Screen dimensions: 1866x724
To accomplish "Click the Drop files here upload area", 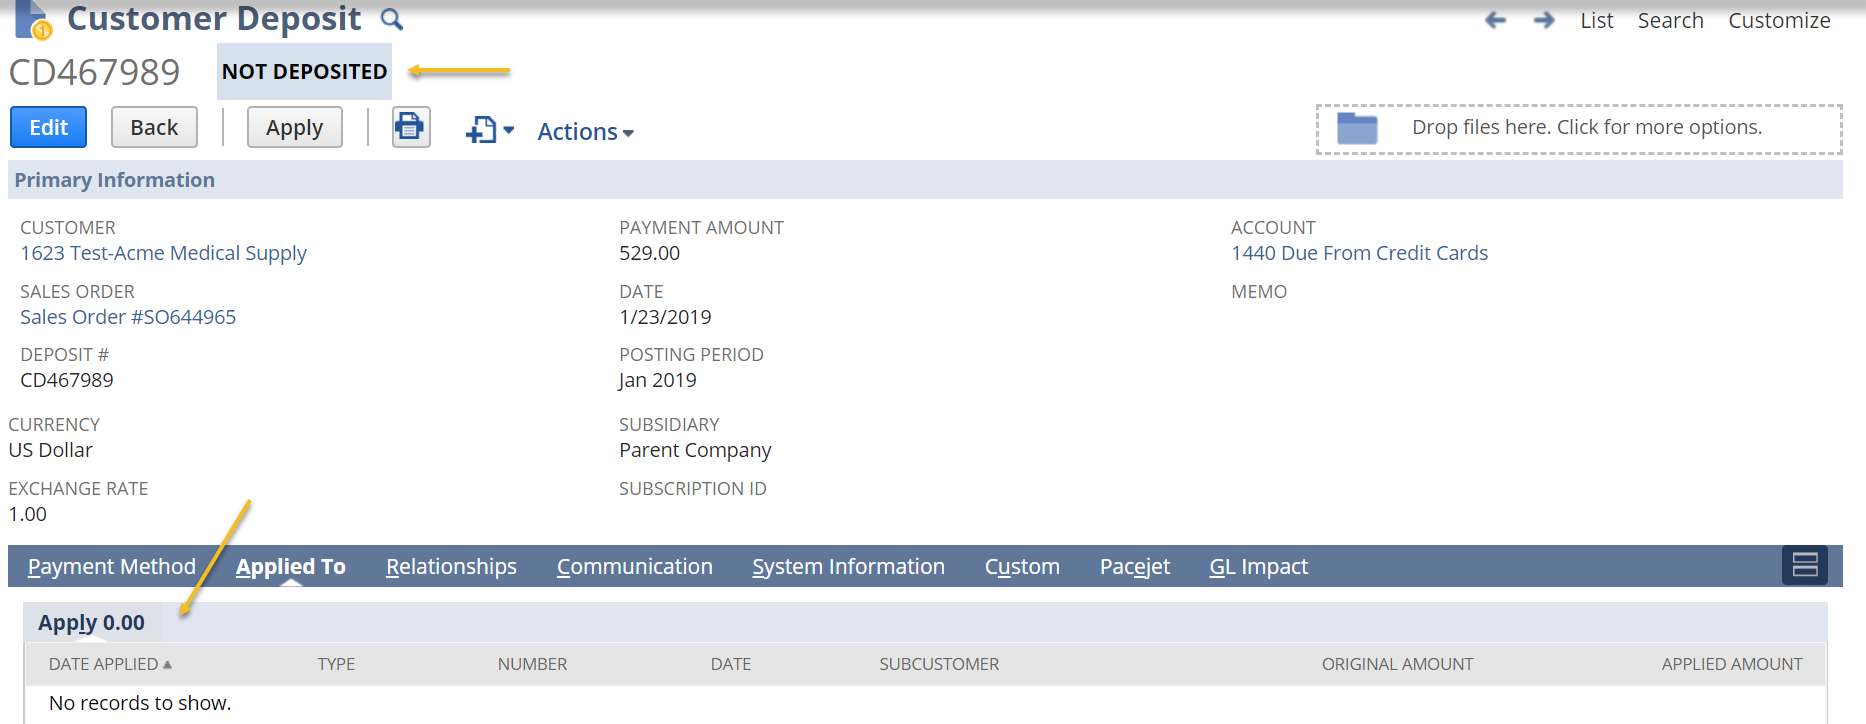I will [1586, 128].
